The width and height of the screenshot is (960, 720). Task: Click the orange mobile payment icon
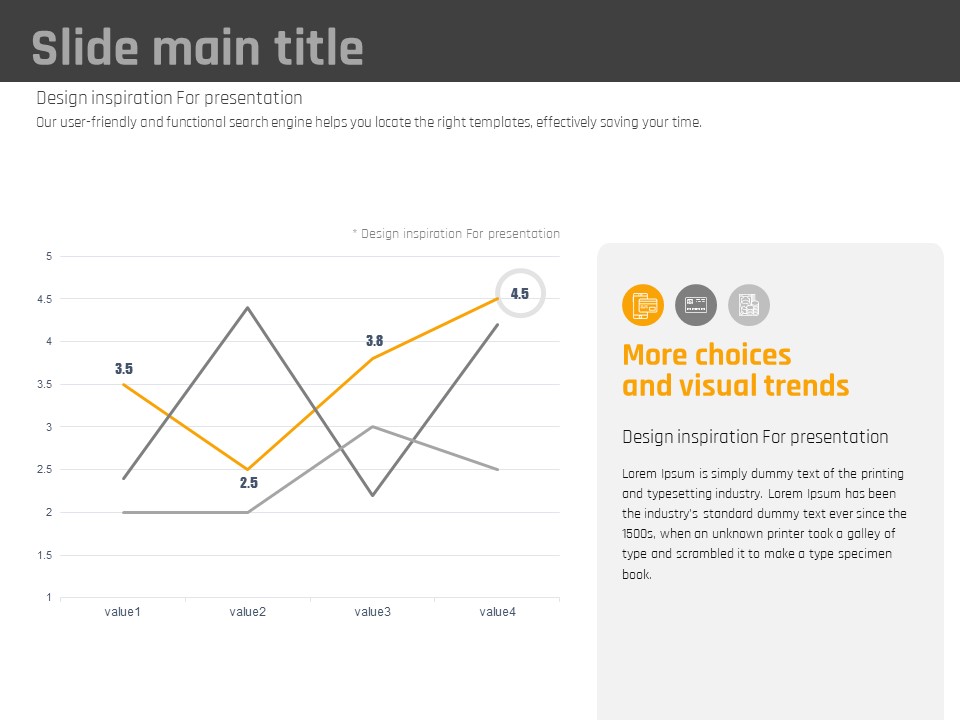coord(643,305)
